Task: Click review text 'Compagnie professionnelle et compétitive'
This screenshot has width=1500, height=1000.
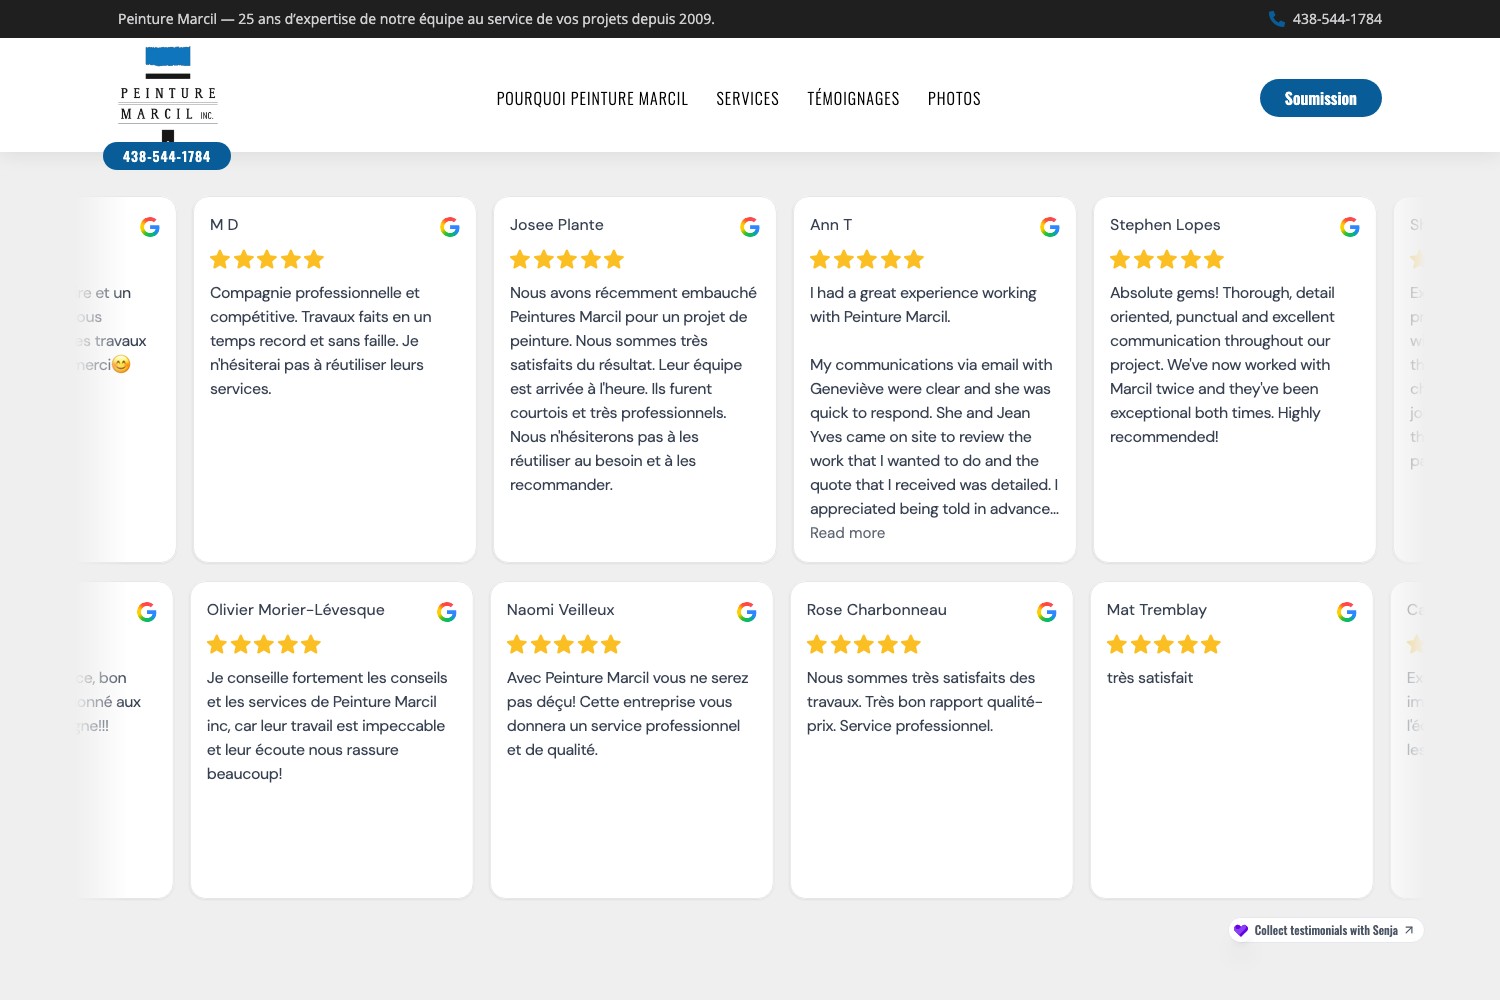Action: (x=321, y=341)
